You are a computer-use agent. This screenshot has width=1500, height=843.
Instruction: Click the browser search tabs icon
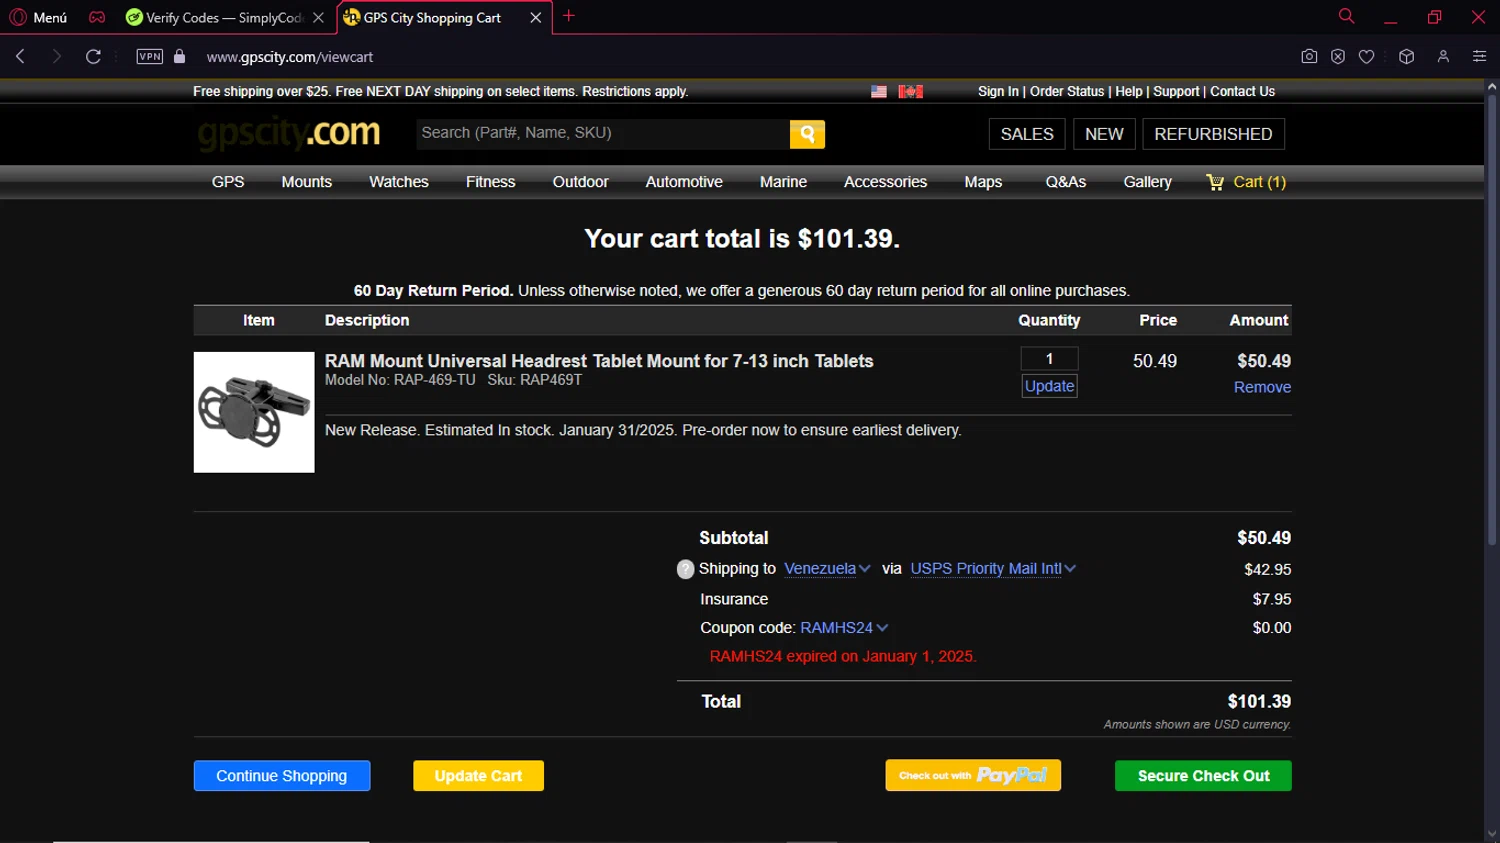point(1346,16)
